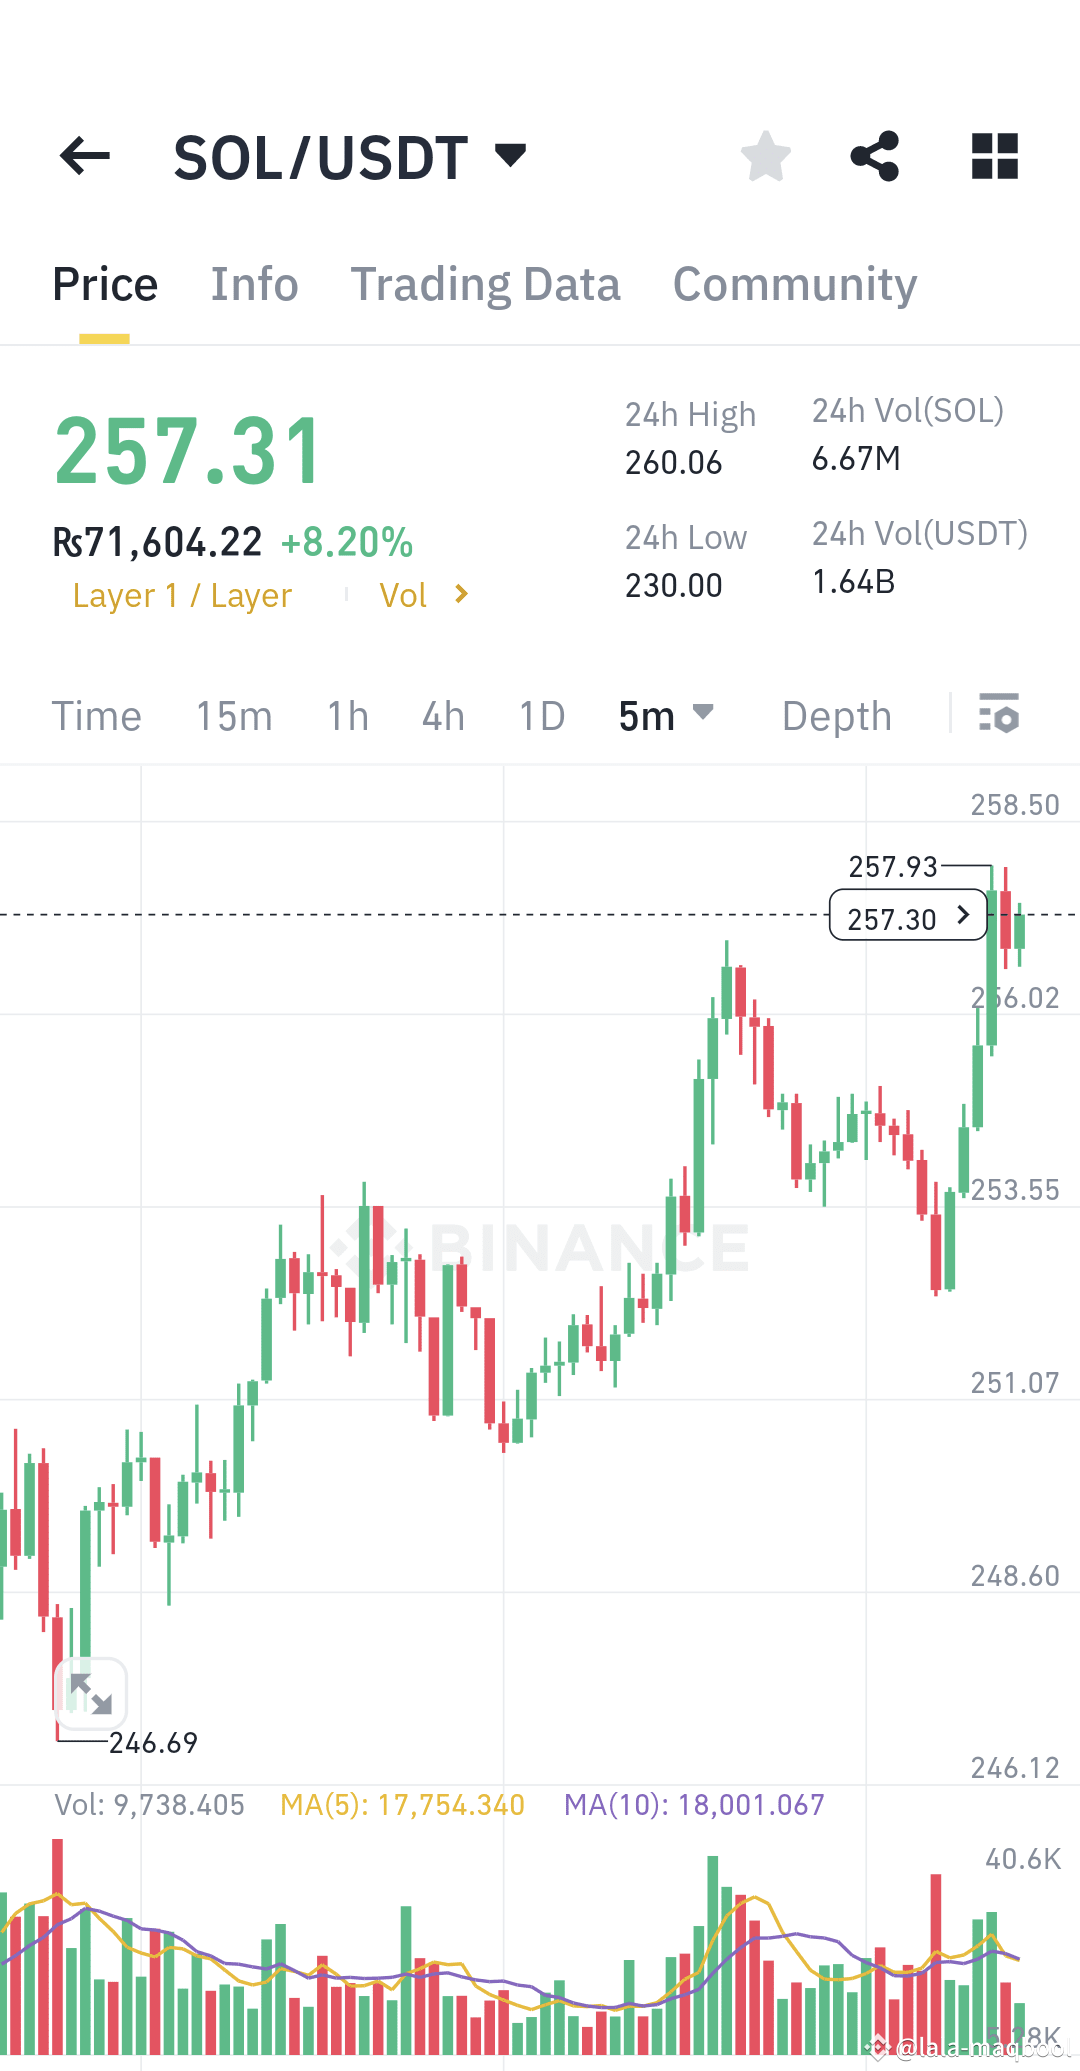Open the Vol indicator details

pos(420,594)
